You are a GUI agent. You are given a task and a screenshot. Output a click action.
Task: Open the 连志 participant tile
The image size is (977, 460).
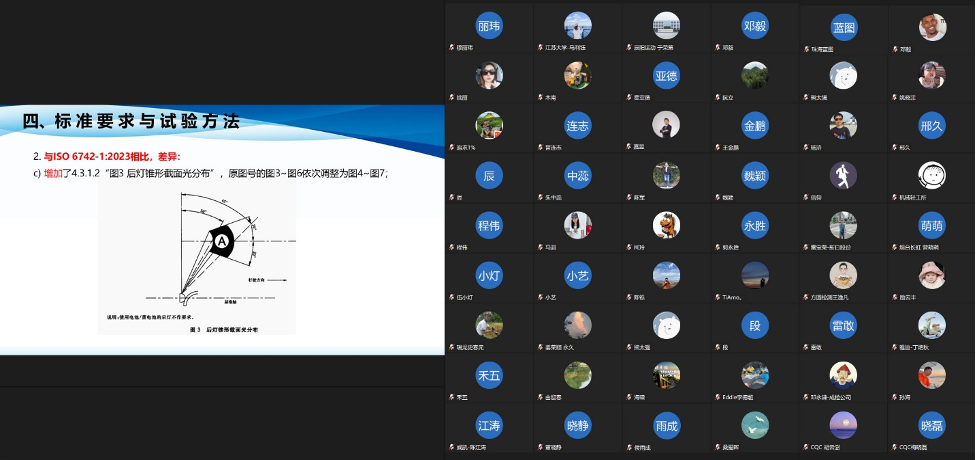(x=577, y=126)
